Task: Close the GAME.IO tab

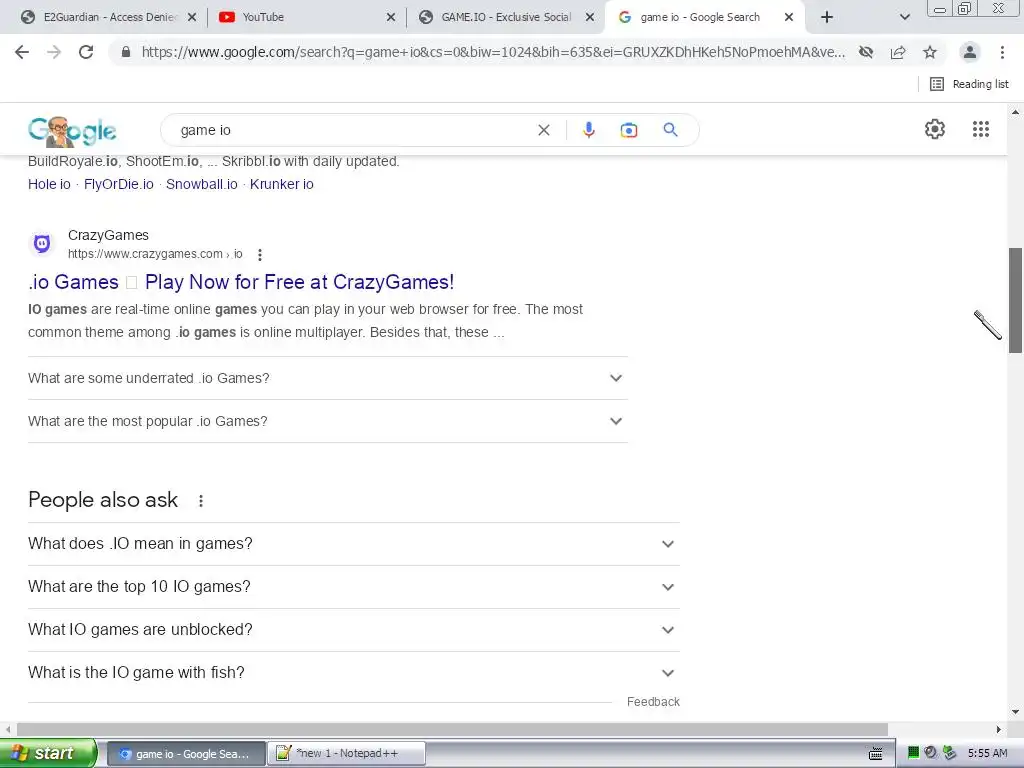Action: (x=590, y=18)
